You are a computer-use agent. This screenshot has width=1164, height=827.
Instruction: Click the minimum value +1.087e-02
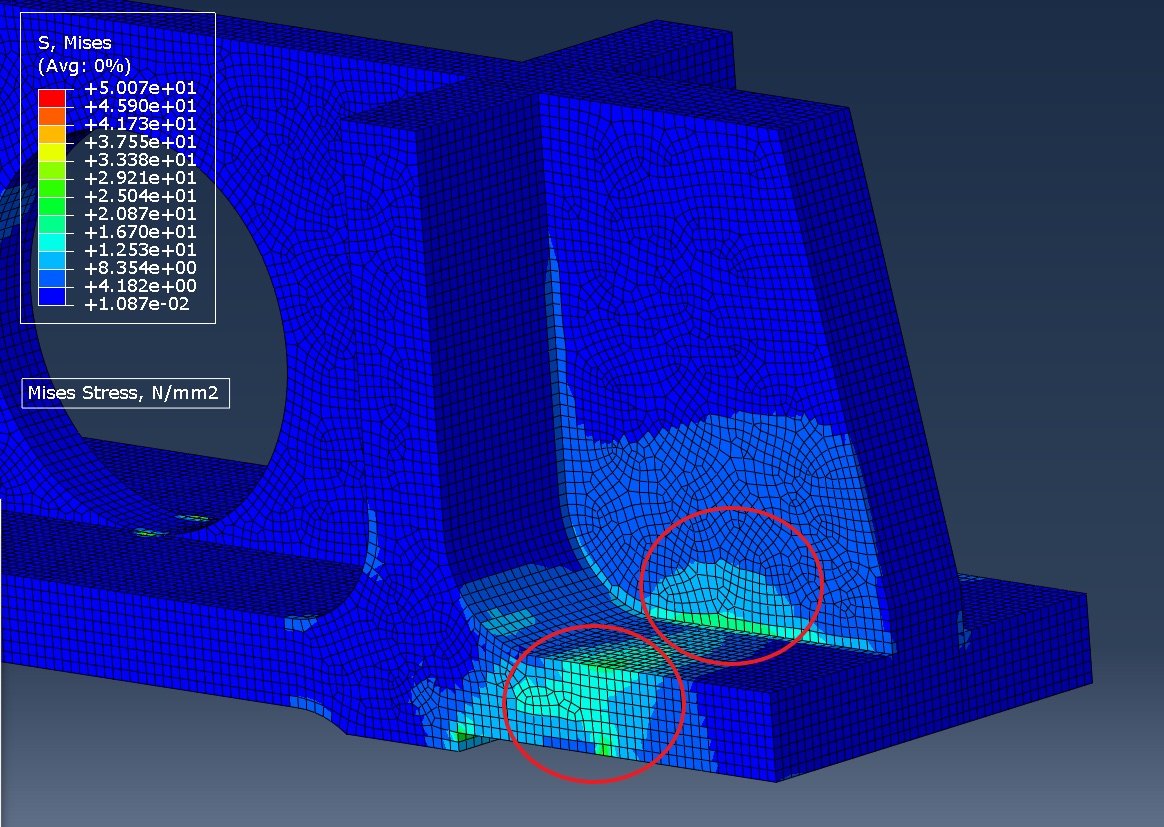139,304
